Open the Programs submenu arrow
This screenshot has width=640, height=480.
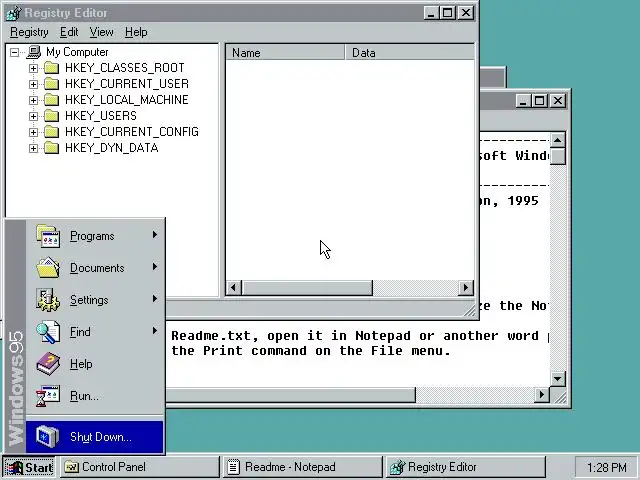click(x=155, y=235)
